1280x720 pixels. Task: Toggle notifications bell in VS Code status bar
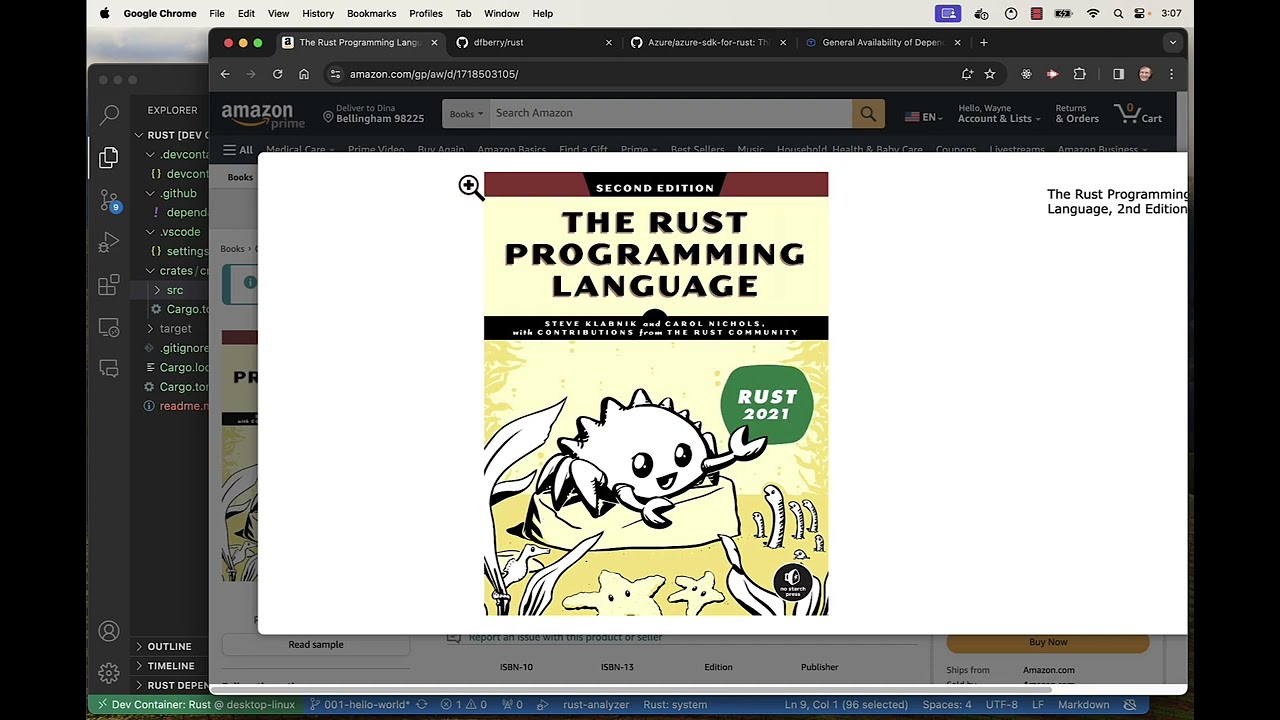tap(1130, 705)
